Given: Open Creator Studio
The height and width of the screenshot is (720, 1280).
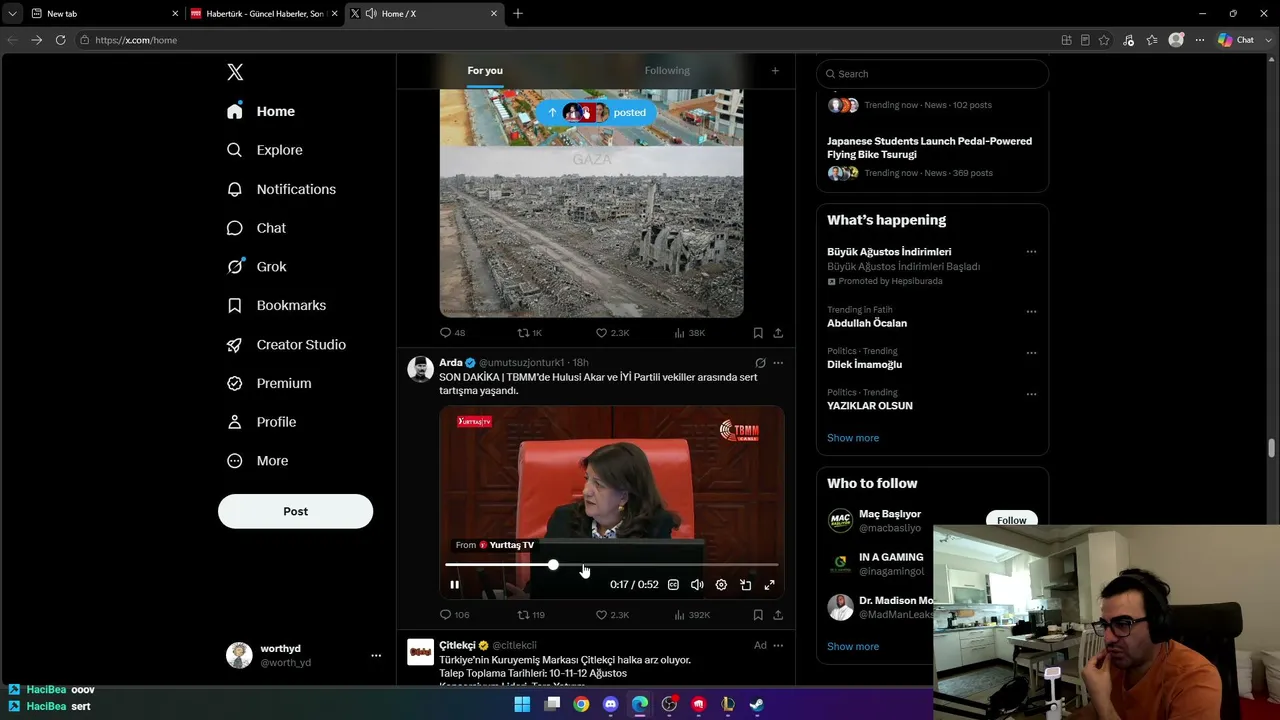Looking at the screenshot, I should pos(286,344).
